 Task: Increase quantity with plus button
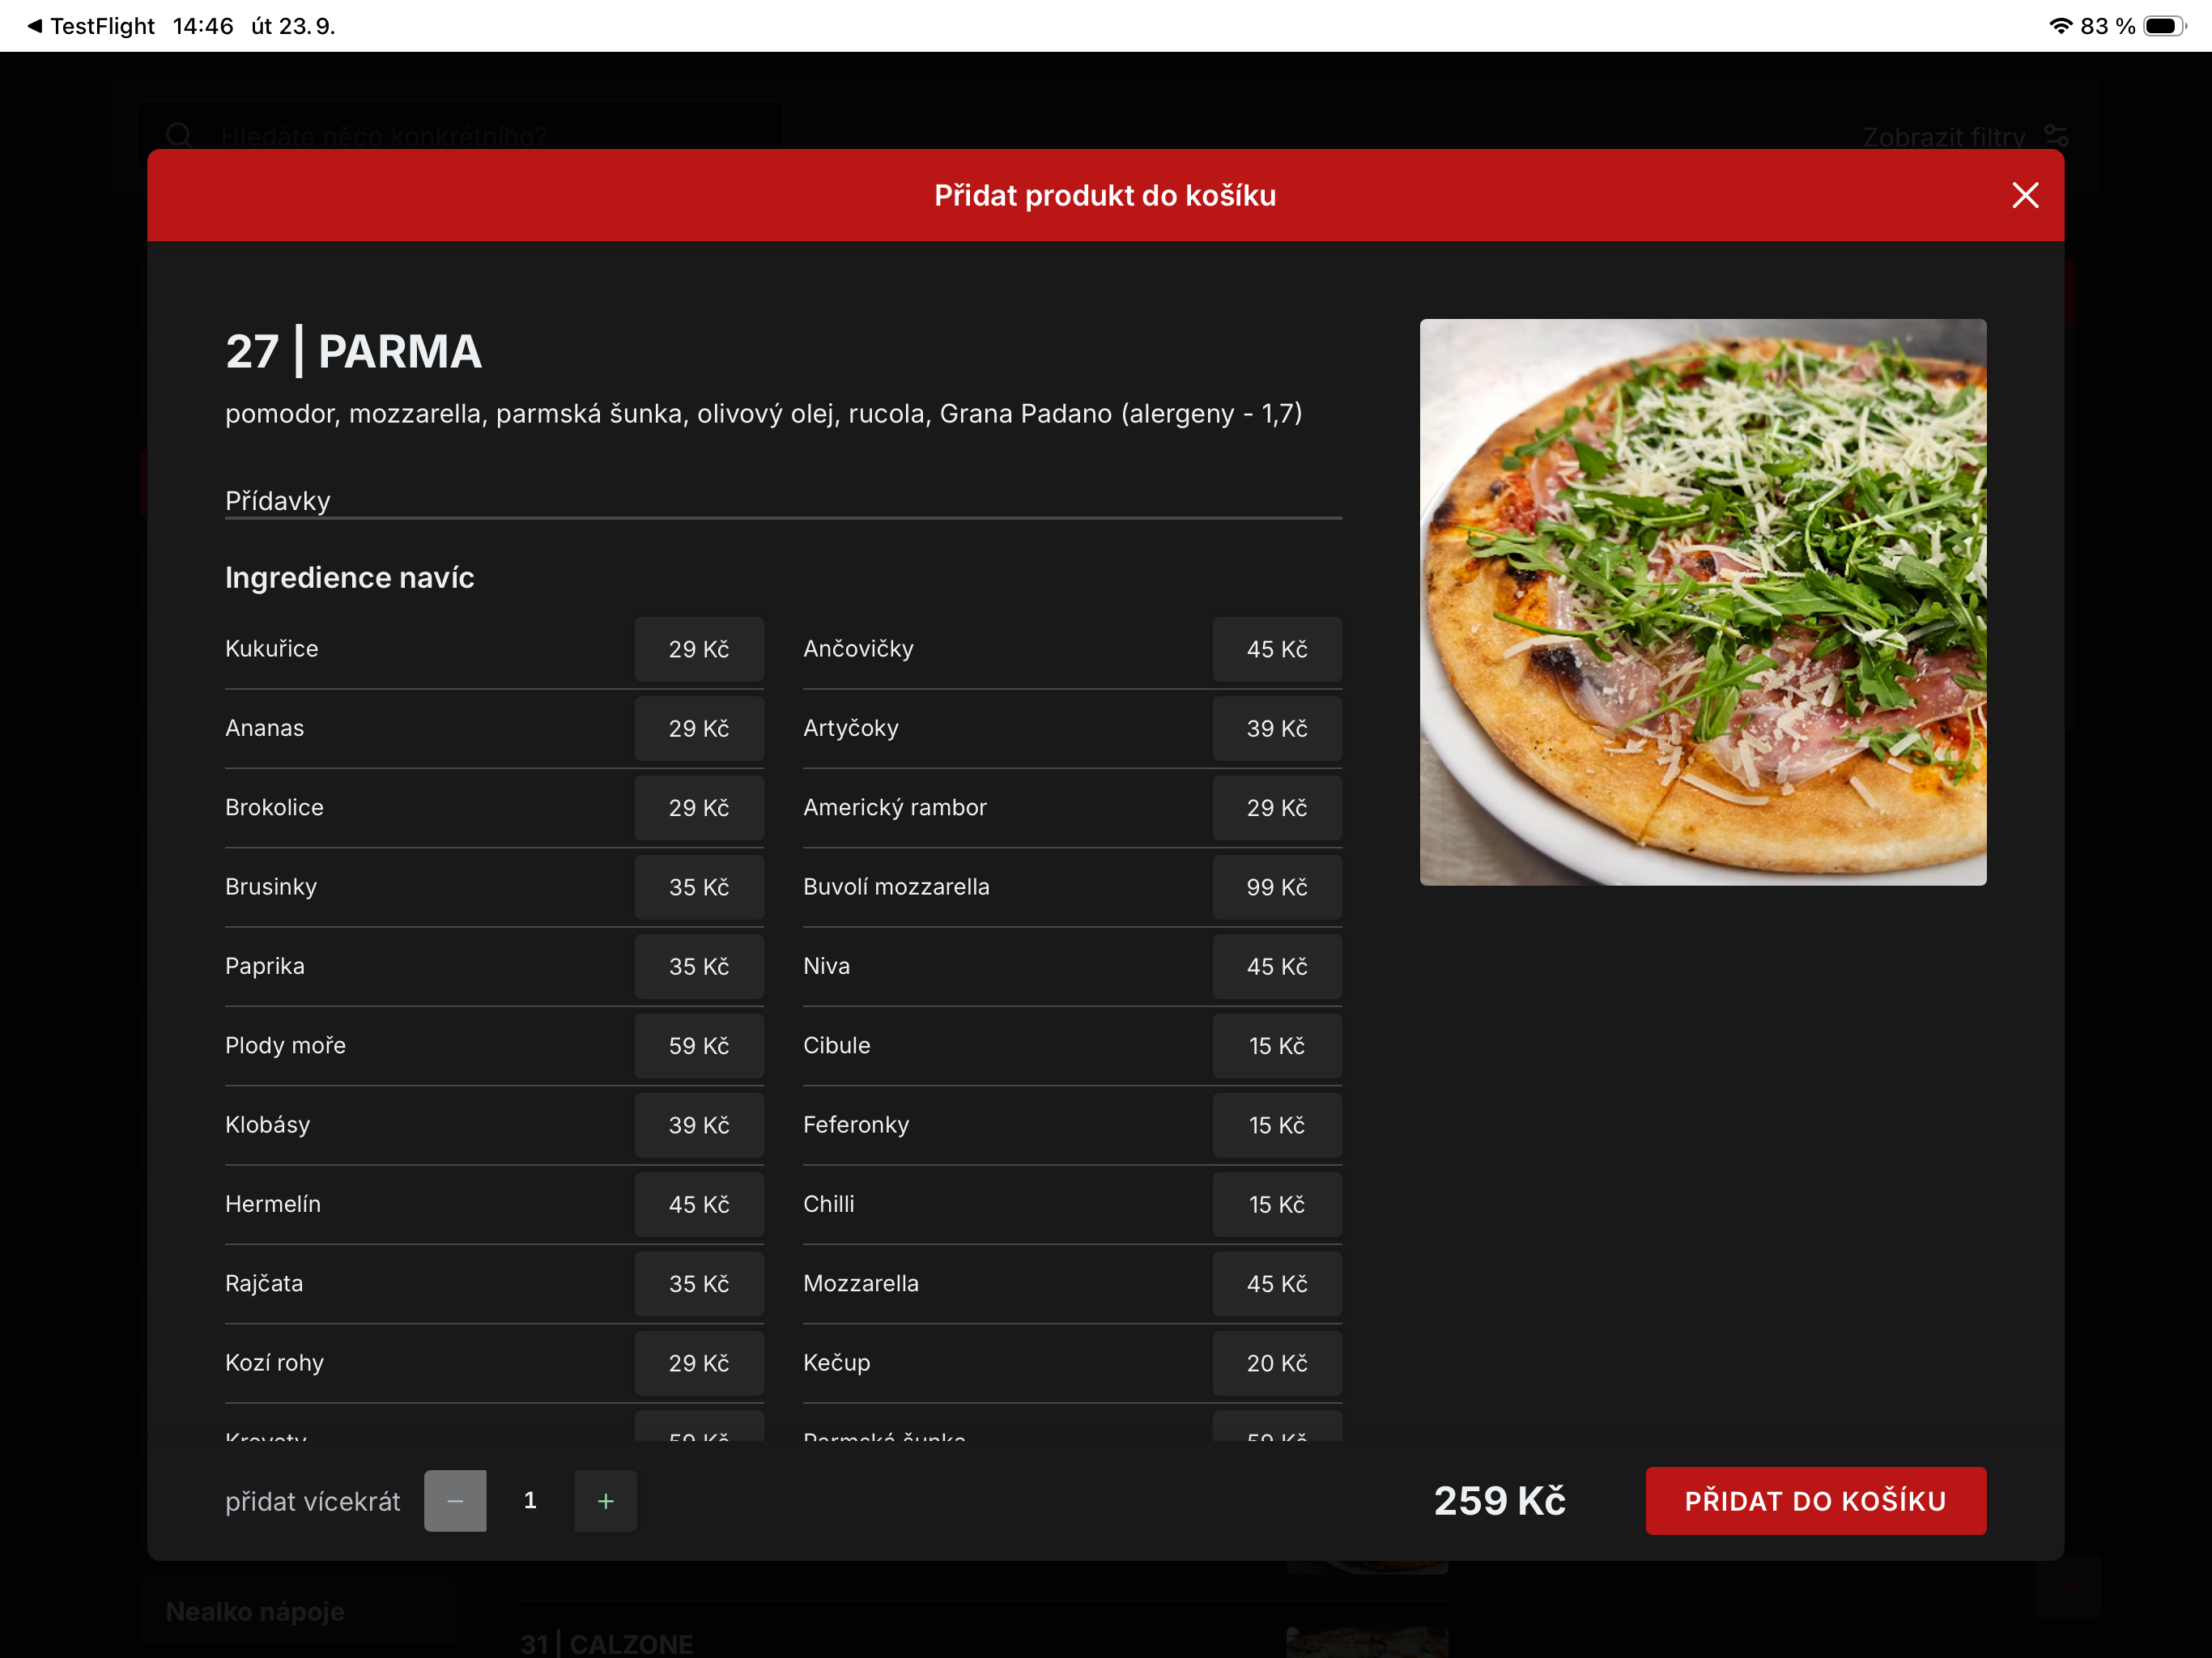[605, 1500]
